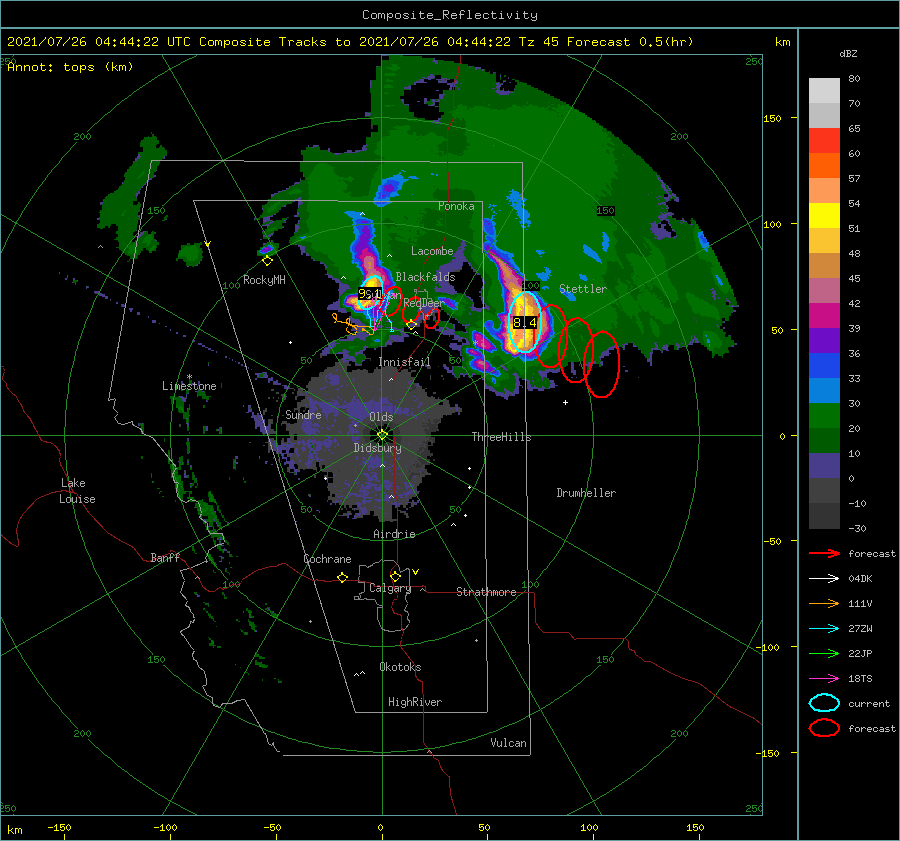Click the HighRiver city label

coord(415,702)
